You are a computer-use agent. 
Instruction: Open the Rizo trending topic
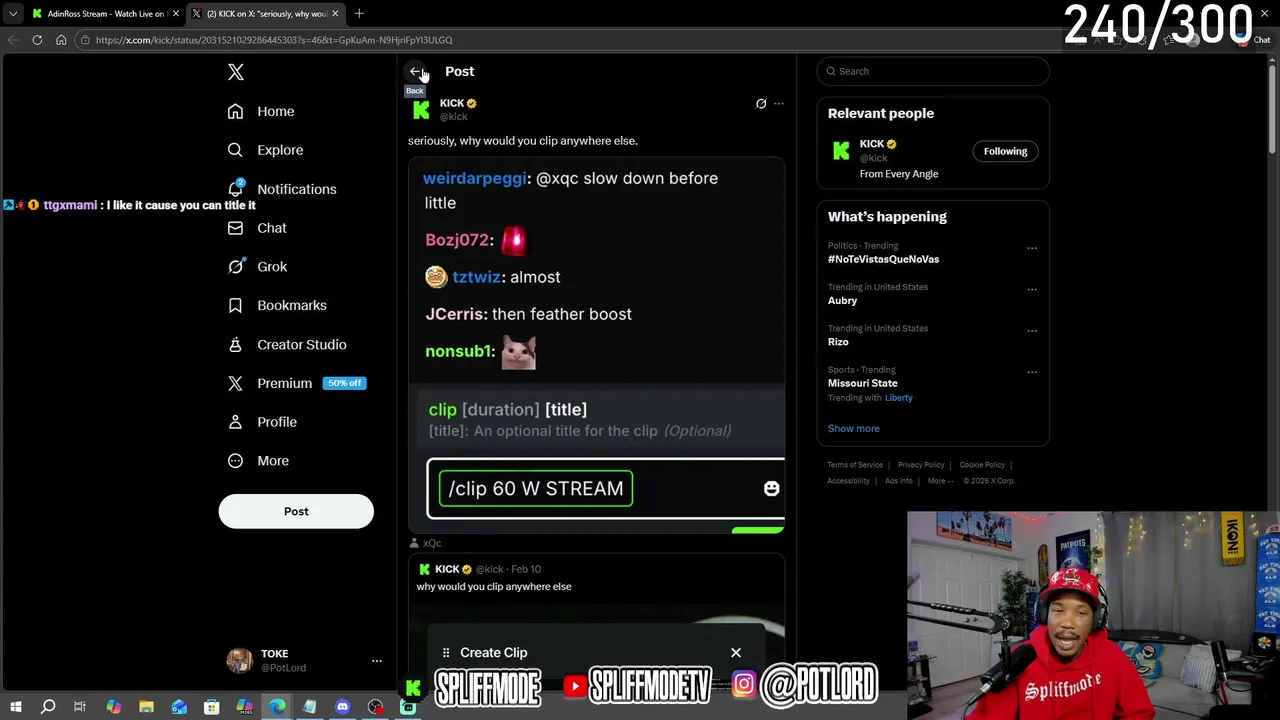click(x=838, y=342)
